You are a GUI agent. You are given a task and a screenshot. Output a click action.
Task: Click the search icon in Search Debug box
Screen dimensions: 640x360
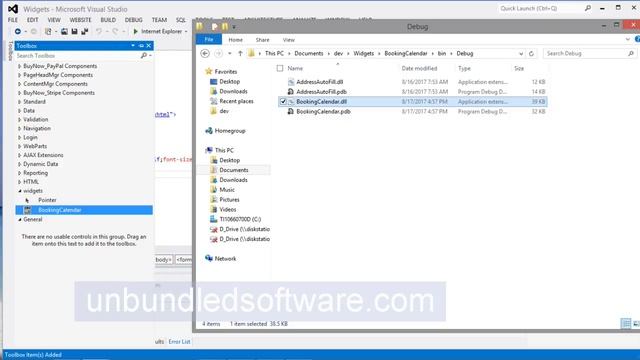[x=631, y=53]
